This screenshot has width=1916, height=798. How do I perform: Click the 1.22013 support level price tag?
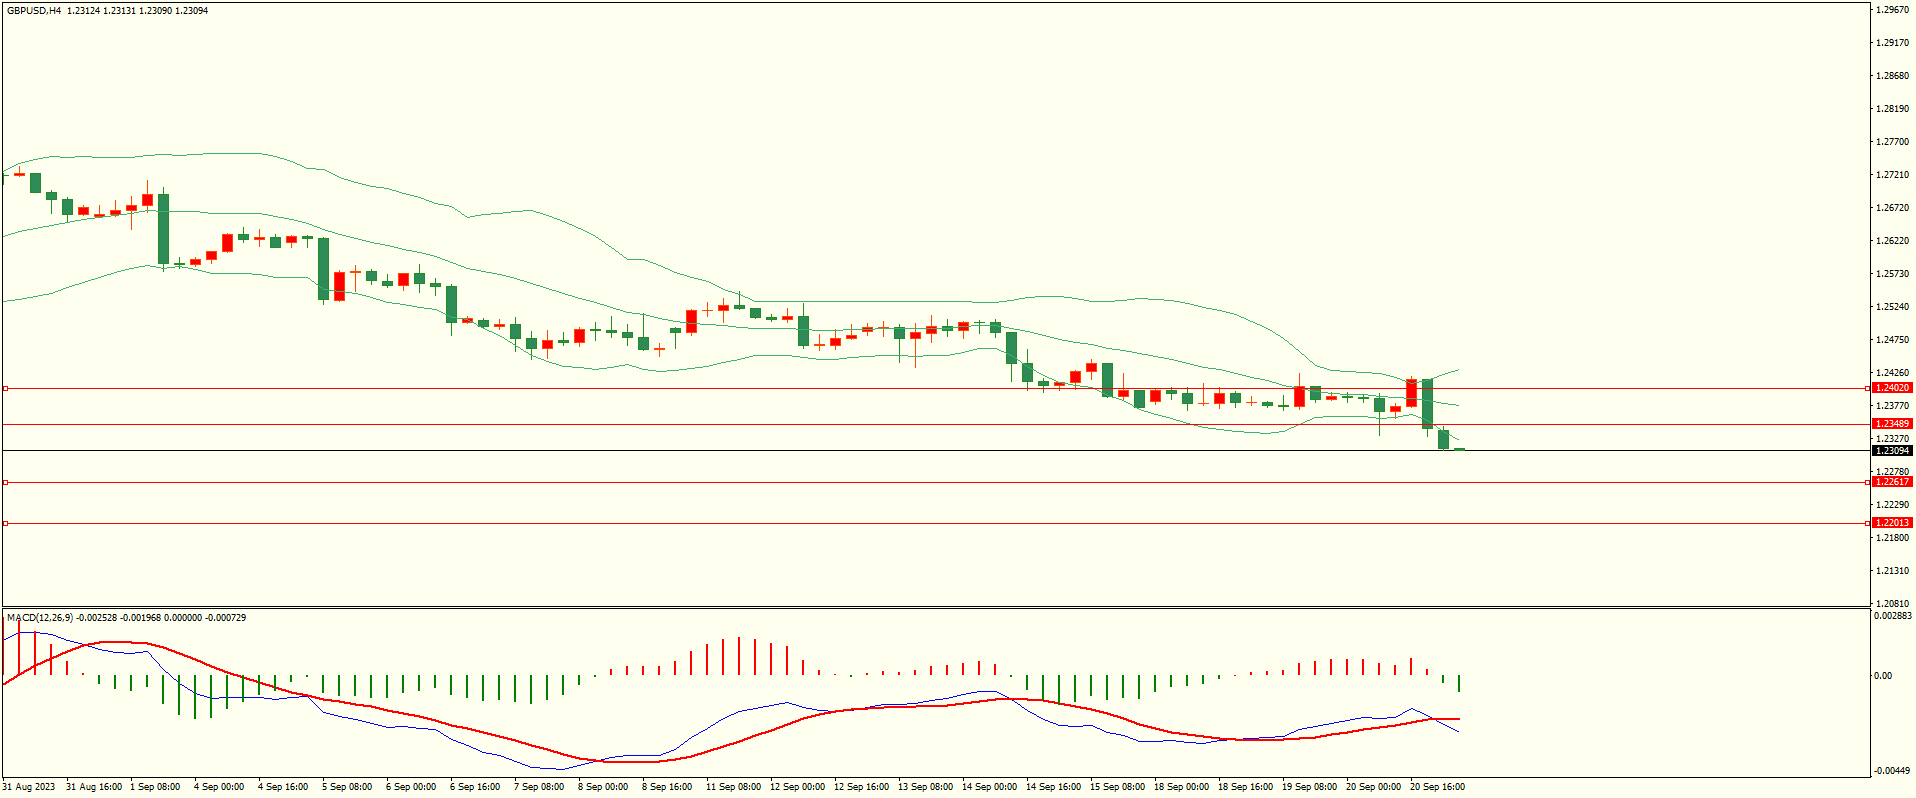pos(1891,523)
